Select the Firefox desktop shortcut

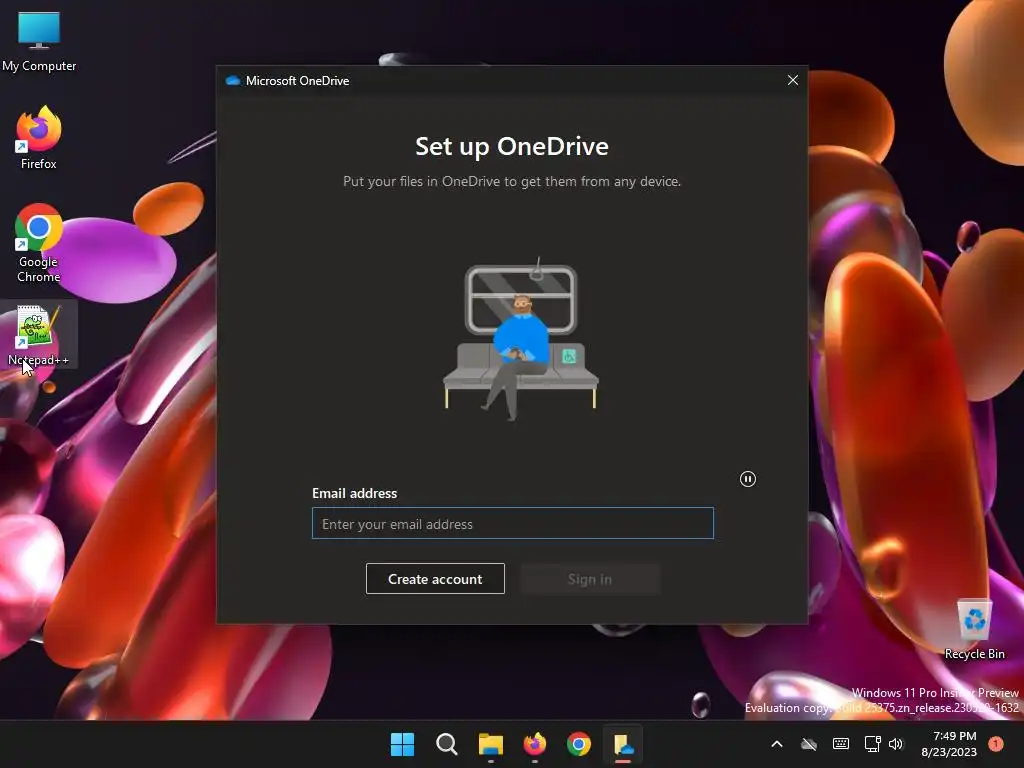[39, 138]
